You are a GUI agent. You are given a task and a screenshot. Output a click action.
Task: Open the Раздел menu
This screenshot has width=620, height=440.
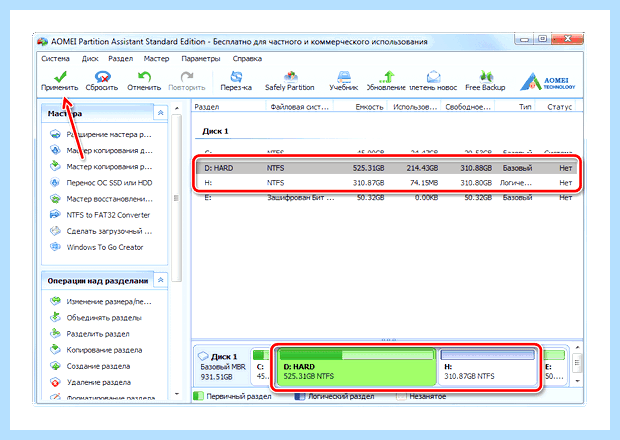point(121,59)
